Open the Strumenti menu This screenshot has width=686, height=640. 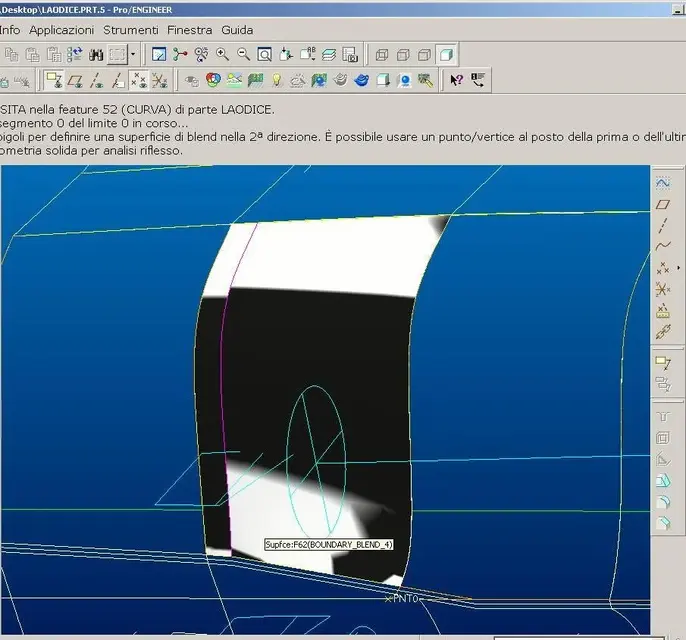point(130,30)
